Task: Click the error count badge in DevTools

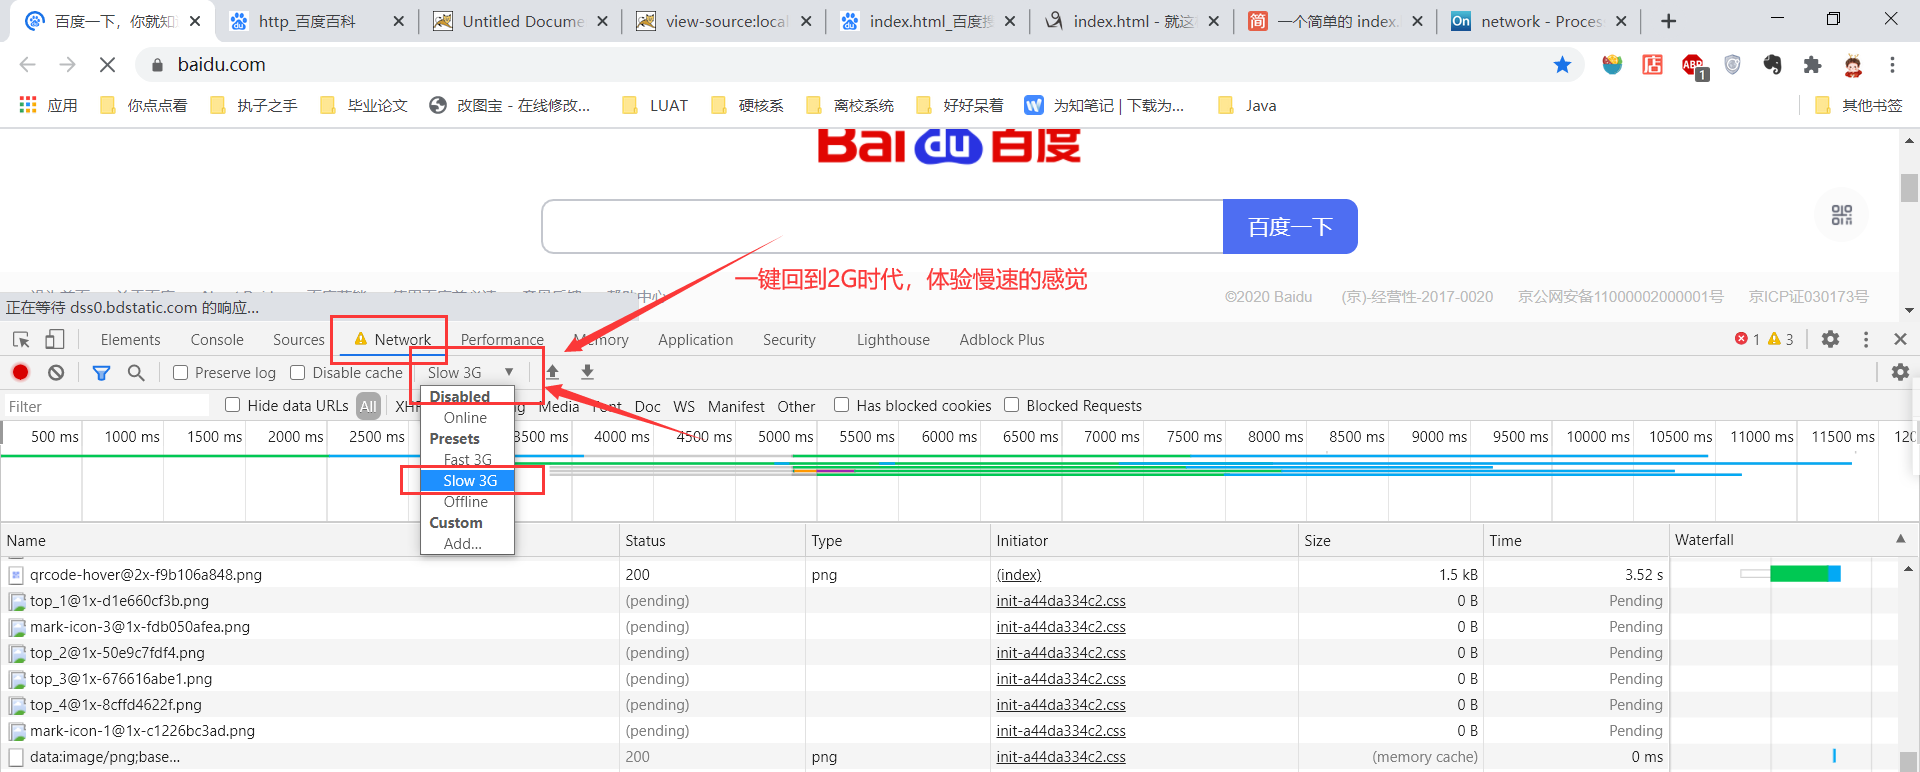Action: [x=1747, y=339]
